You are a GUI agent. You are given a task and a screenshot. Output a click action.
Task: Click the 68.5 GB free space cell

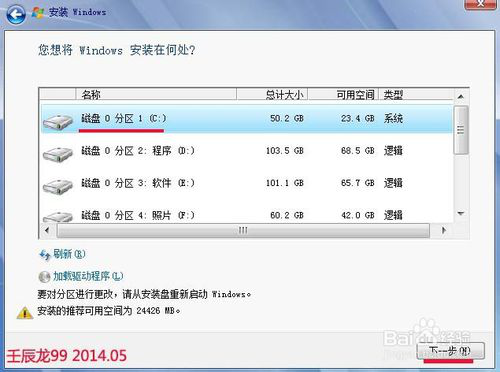pos(358,151)
